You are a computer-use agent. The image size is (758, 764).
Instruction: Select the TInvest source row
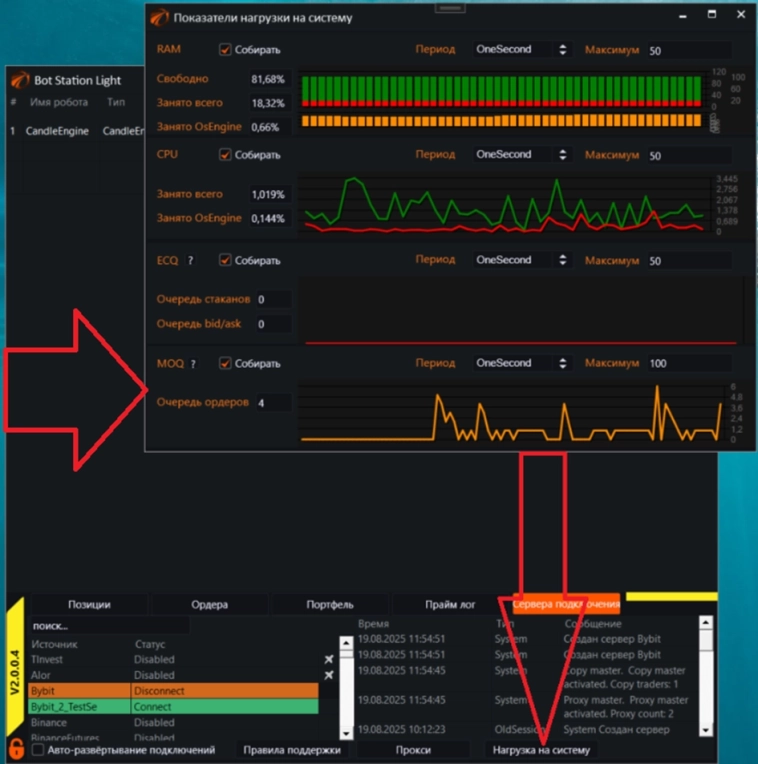pyautogui.click(x=174, y=659)
